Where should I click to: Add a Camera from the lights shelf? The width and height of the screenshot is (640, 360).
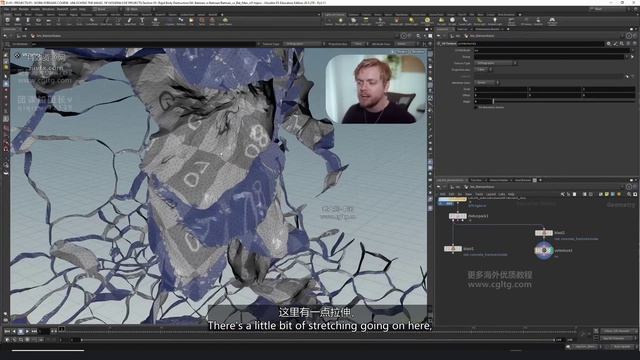pyautogui.click(x=329, y=20)
